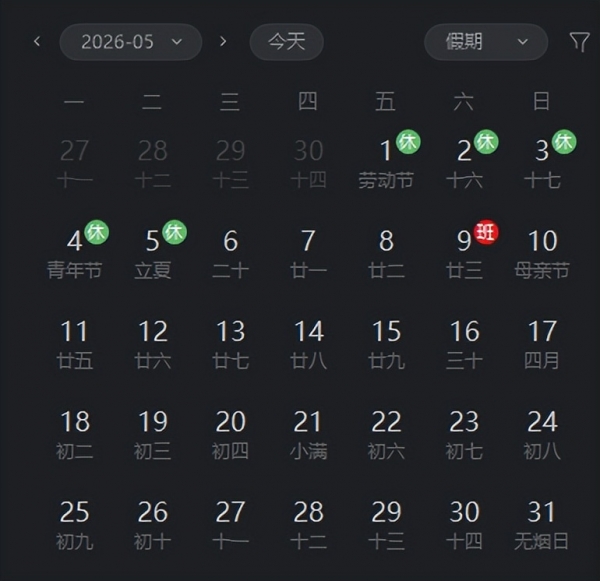Go to the next month
Screen dimensions: 600x581
(x=223, y=42)
